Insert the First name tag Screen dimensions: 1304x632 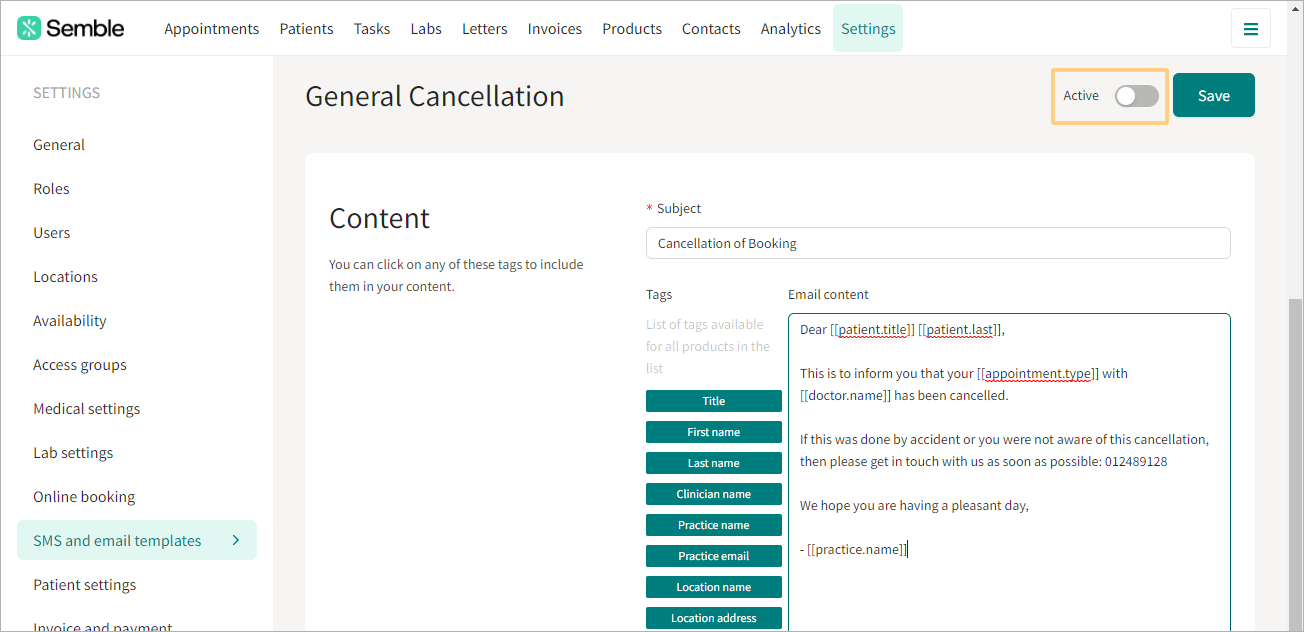pos(714,432)
